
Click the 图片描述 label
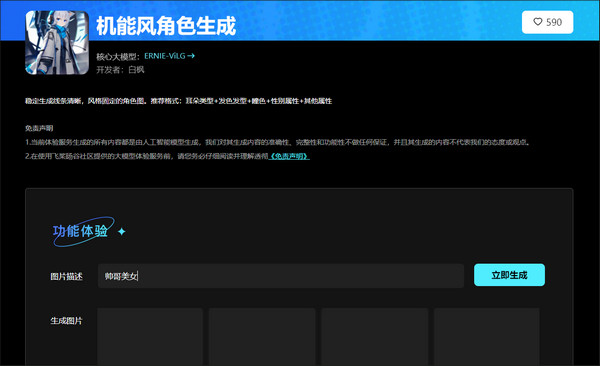click(66, 276)
